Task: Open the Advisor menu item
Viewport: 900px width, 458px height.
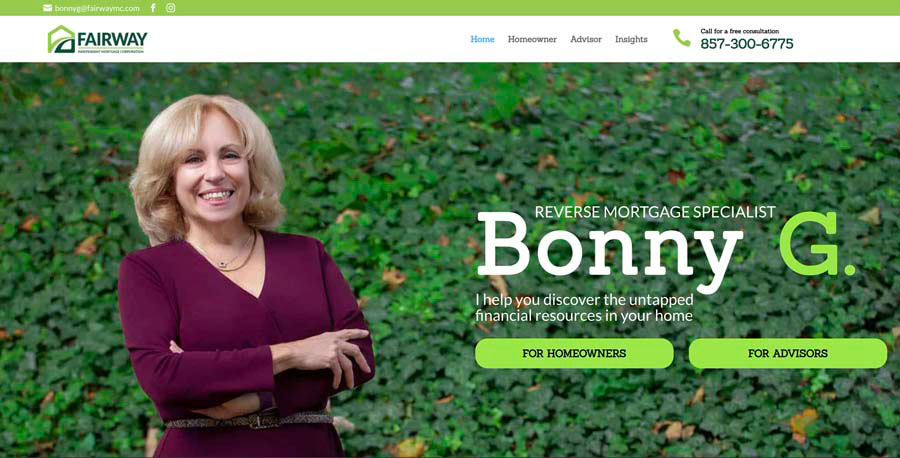Action: pos(586,39)
